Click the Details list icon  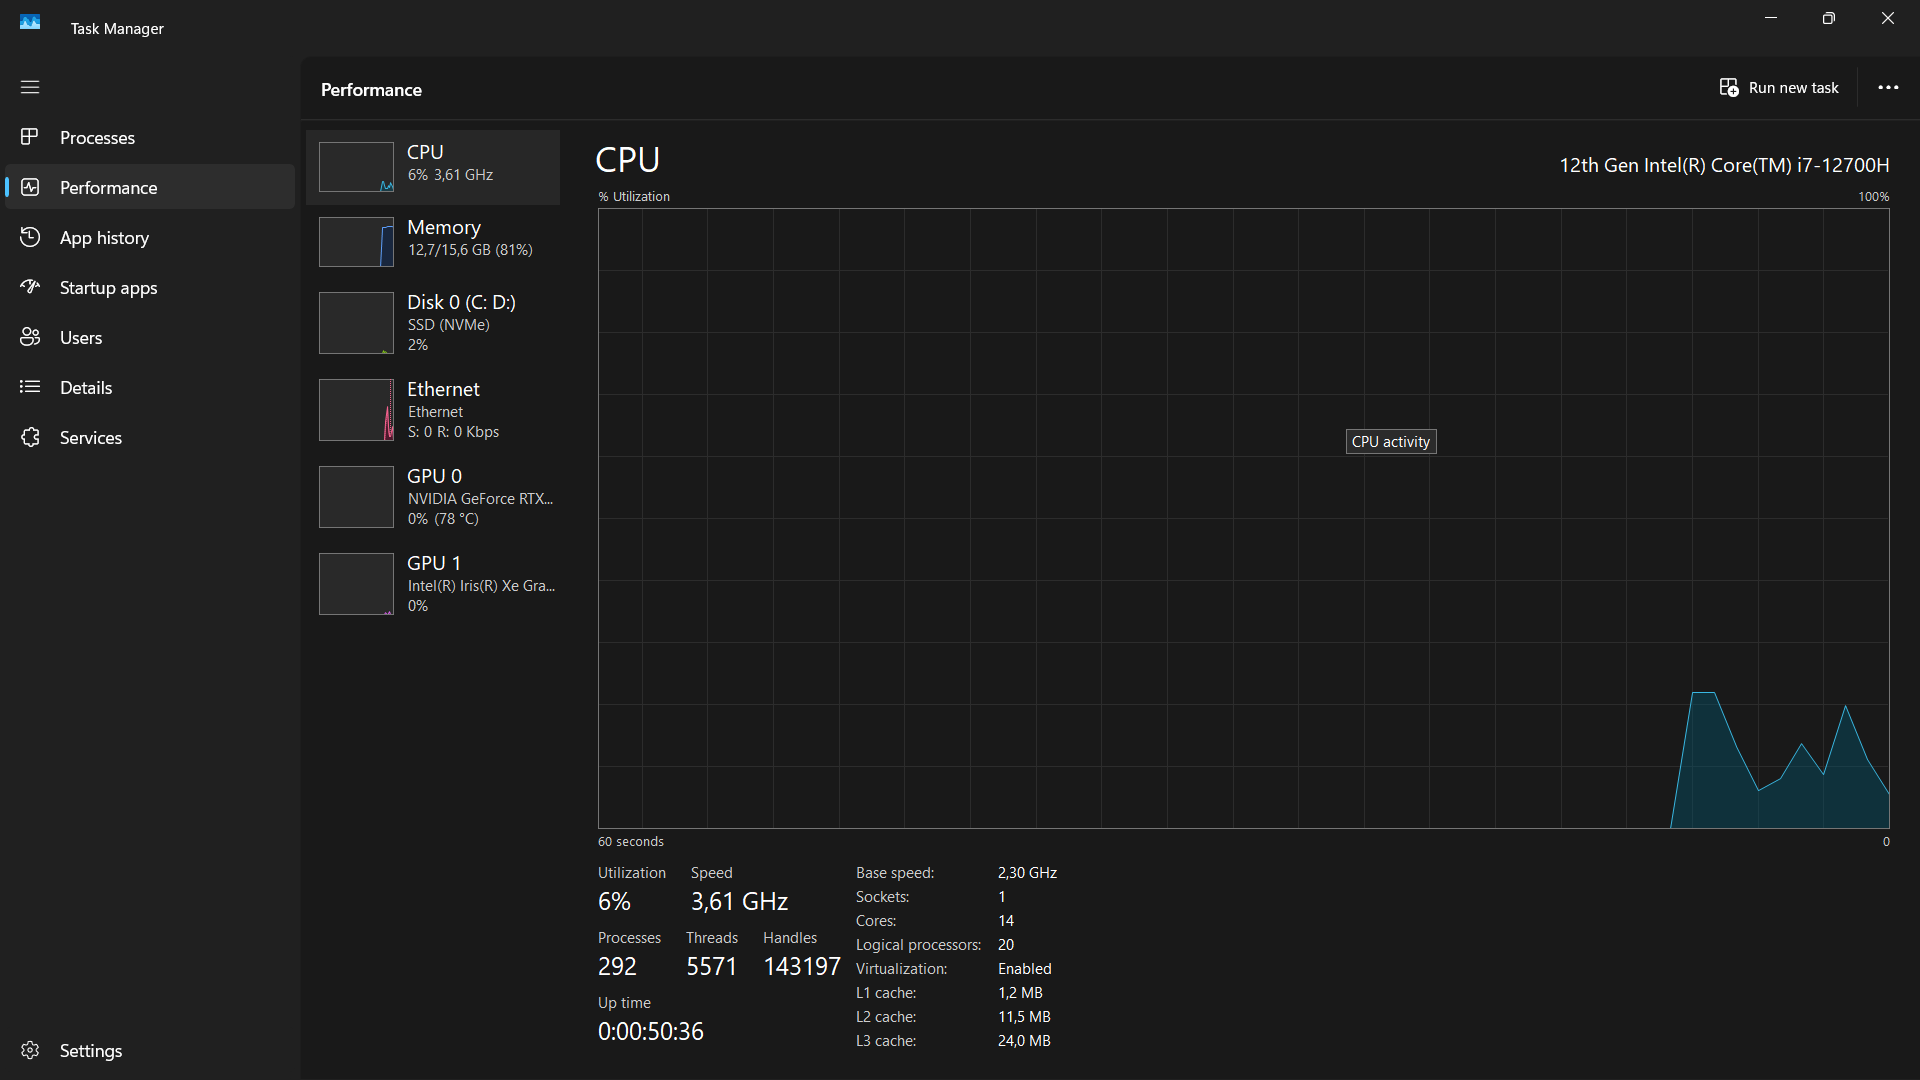coord(30,387)
